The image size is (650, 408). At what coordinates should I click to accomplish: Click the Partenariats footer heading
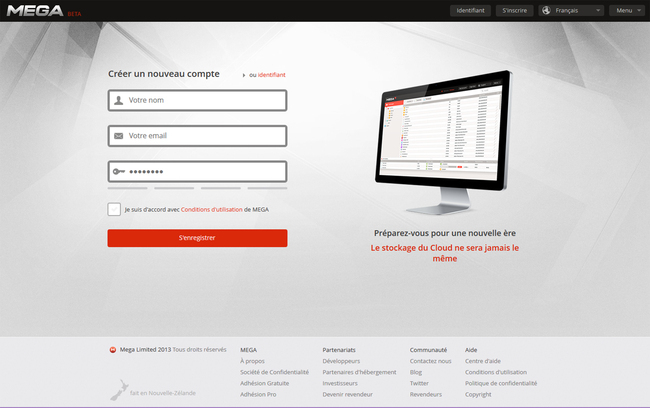339,350
